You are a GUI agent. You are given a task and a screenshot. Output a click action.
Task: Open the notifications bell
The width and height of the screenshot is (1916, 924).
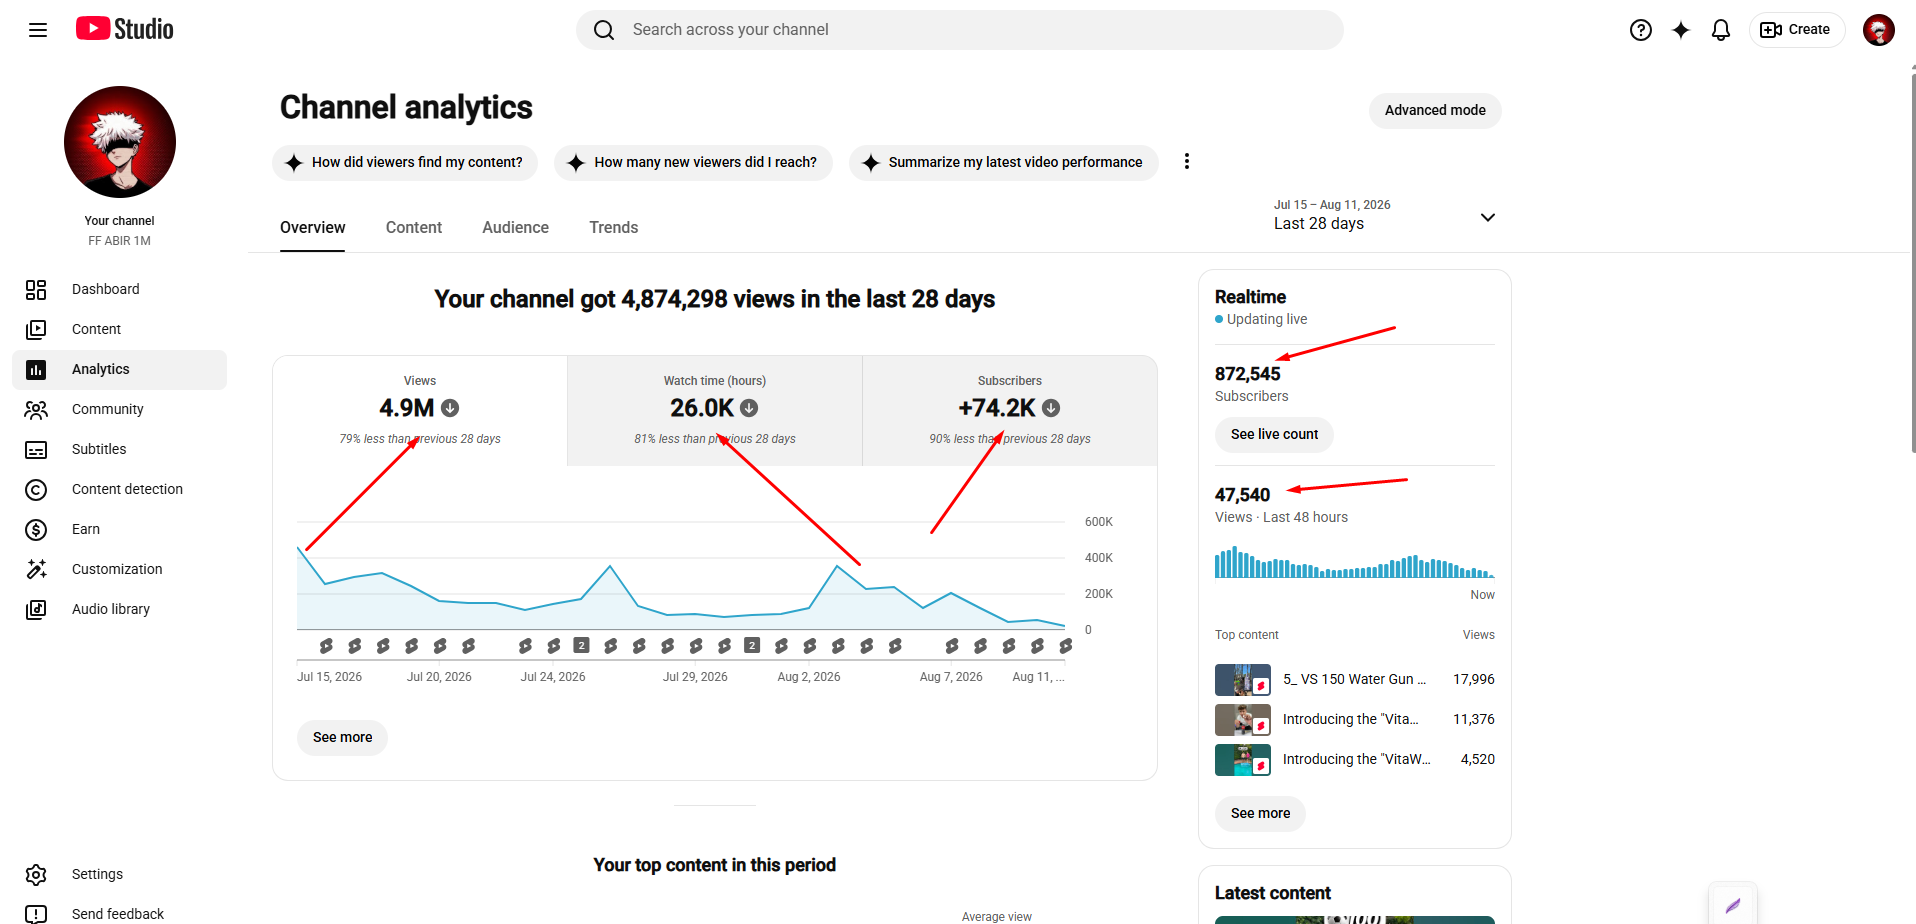coord(1721,30)
